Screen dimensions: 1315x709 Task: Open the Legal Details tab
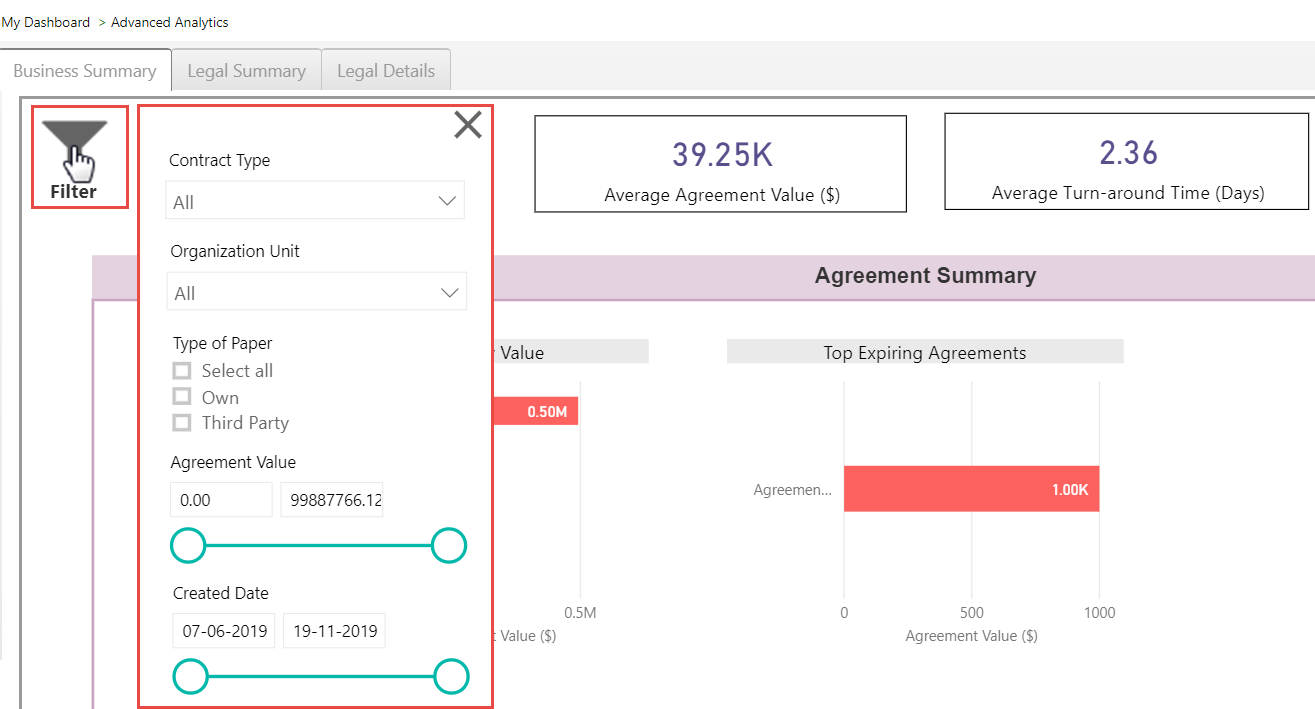click(386, 71)
